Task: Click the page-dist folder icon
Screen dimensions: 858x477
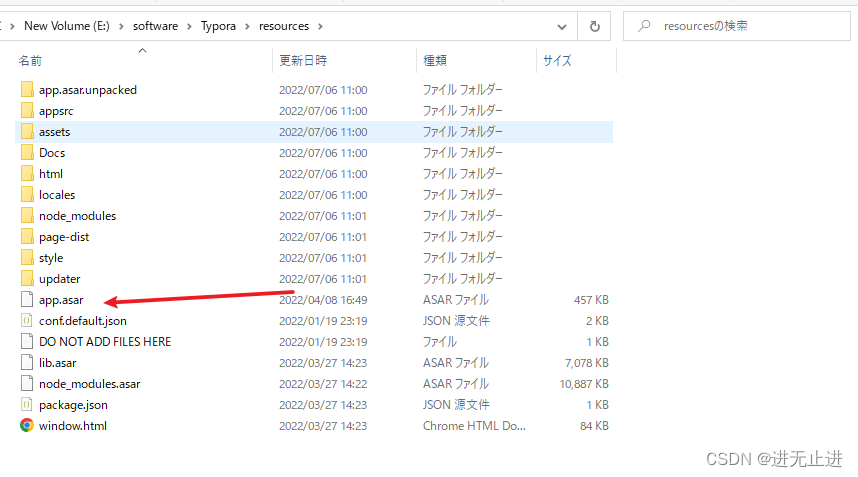Action: coord(27,236)
